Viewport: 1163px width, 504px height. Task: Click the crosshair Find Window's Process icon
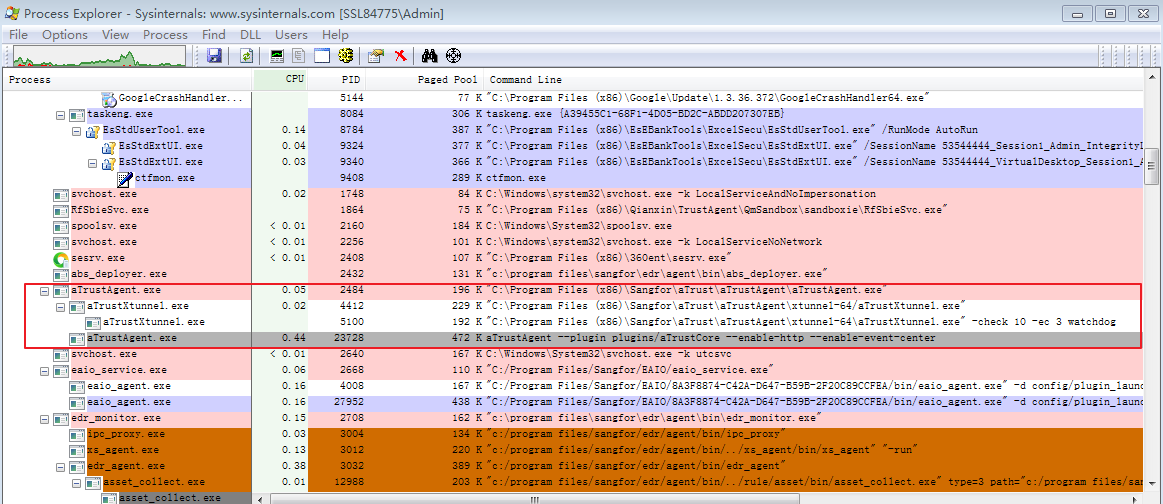453,56
